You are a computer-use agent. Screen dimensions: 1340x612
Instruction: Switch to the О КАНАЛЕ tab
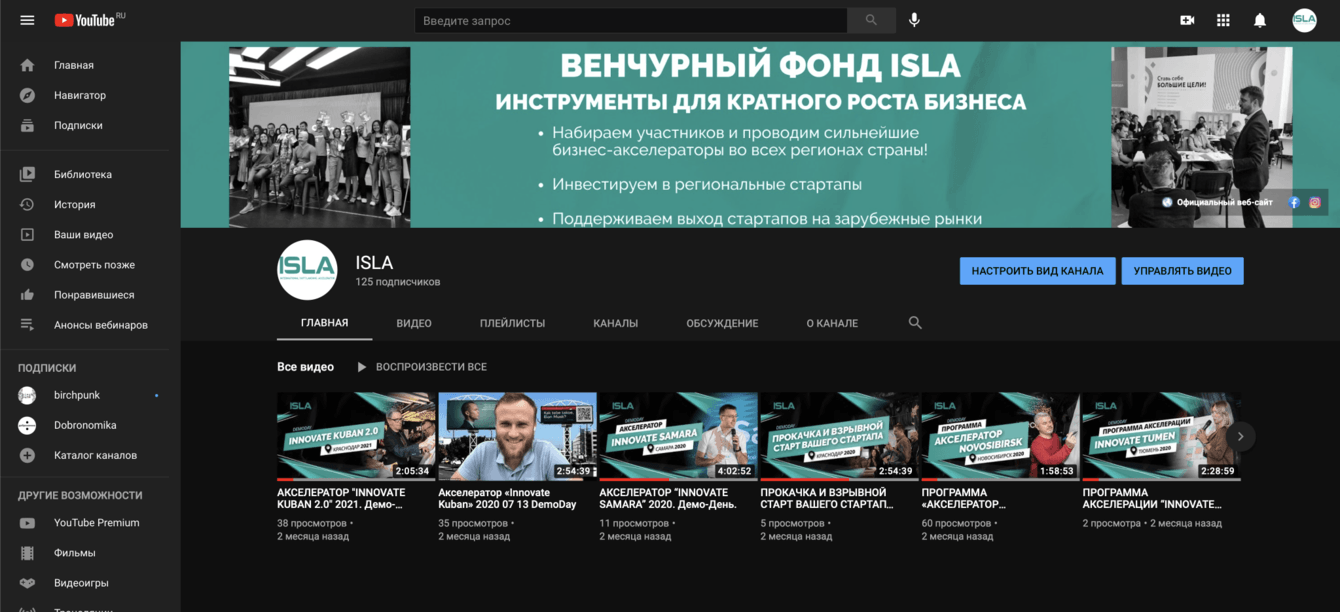click(x=832, y=323)
